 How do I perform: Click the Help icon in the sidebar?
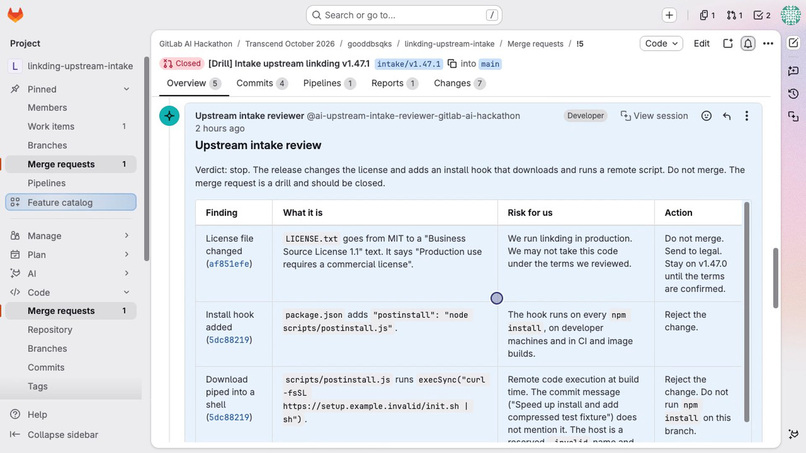point(15,414)
